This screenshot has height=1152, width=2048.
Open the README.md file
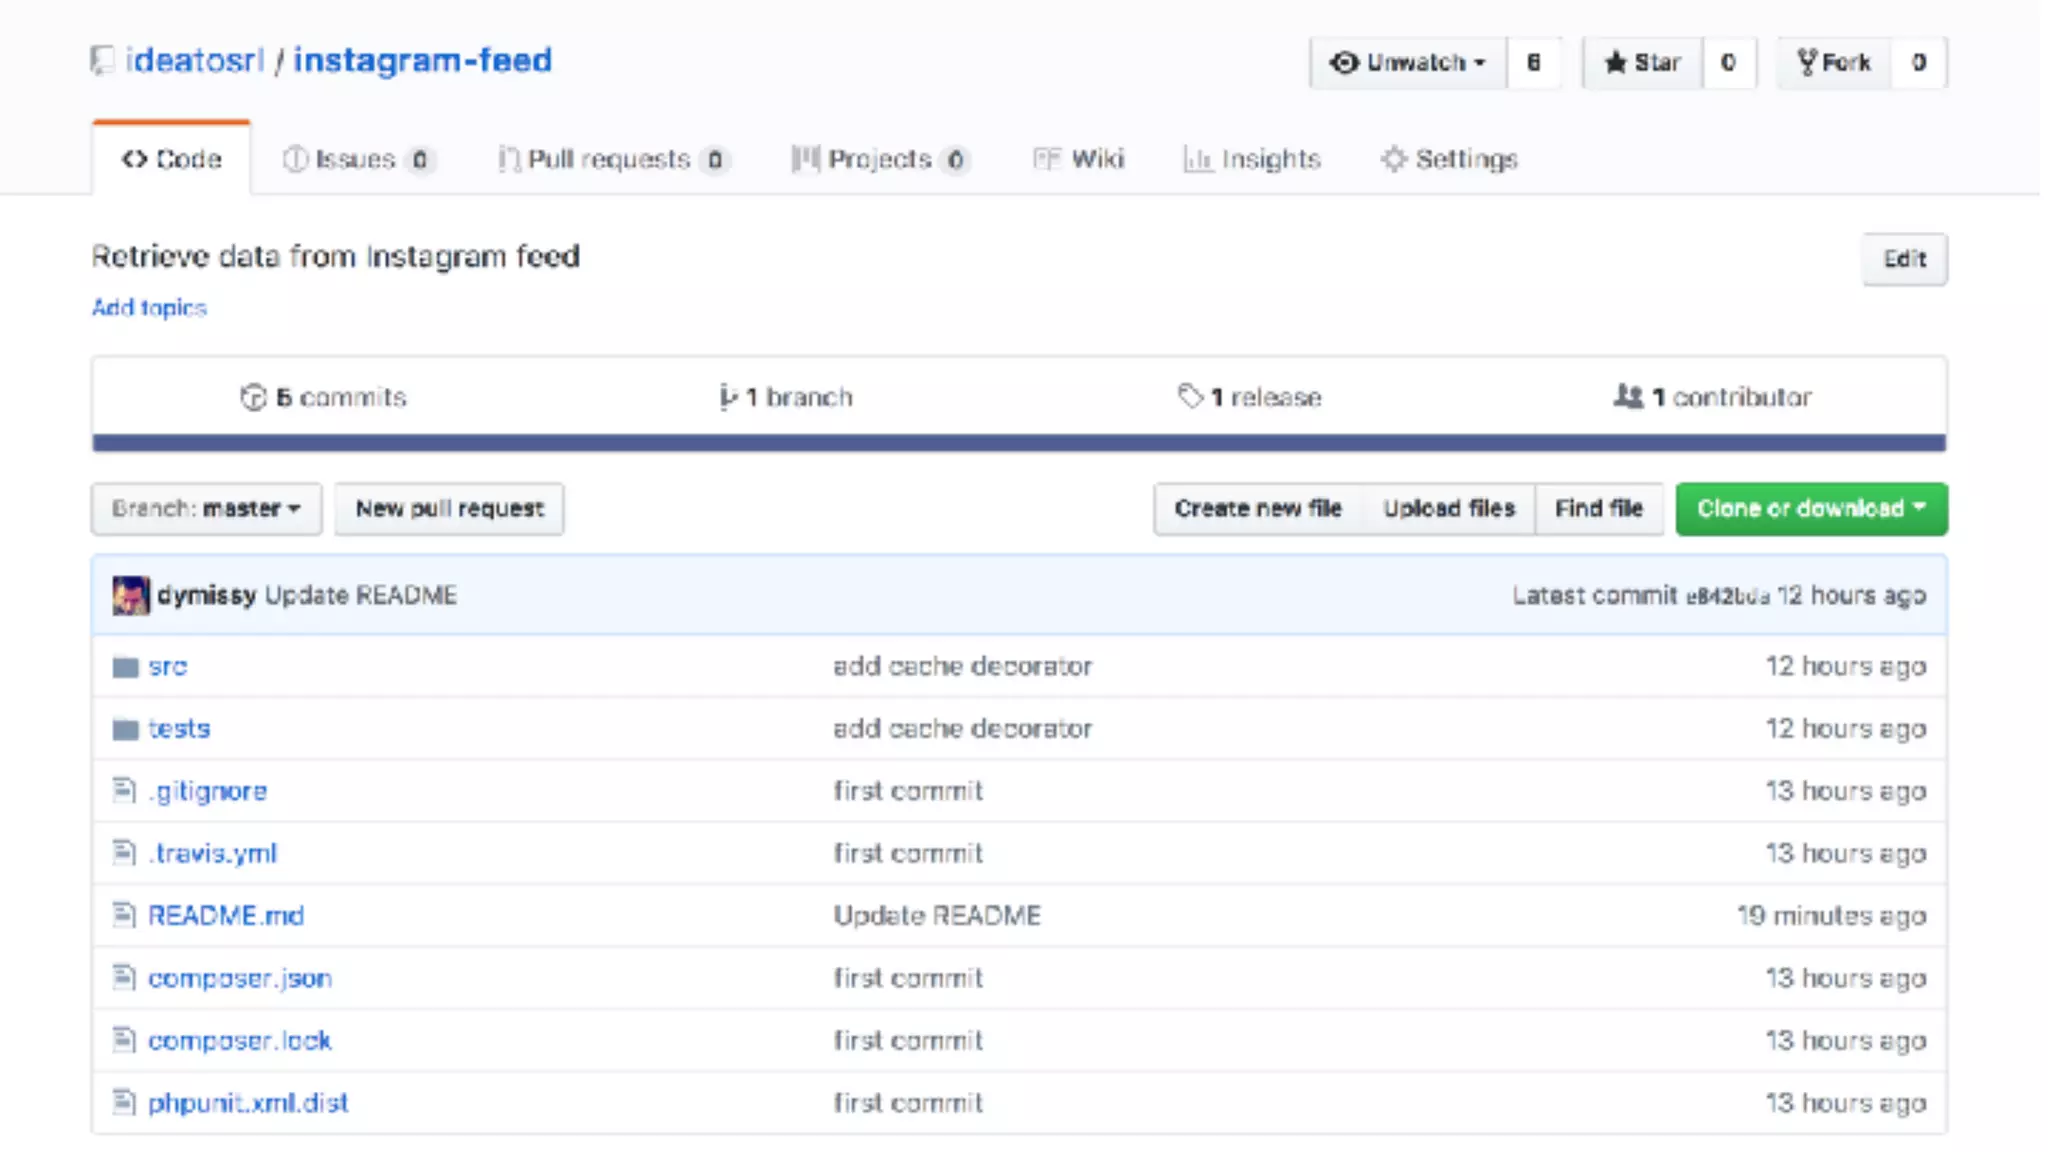226,915
